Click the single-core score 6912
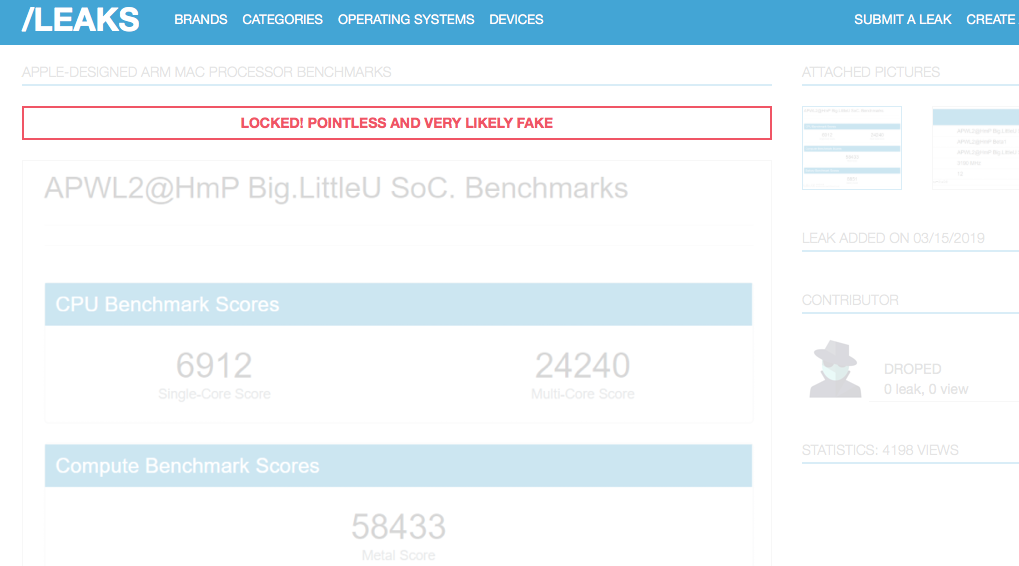 click(214, 365)
